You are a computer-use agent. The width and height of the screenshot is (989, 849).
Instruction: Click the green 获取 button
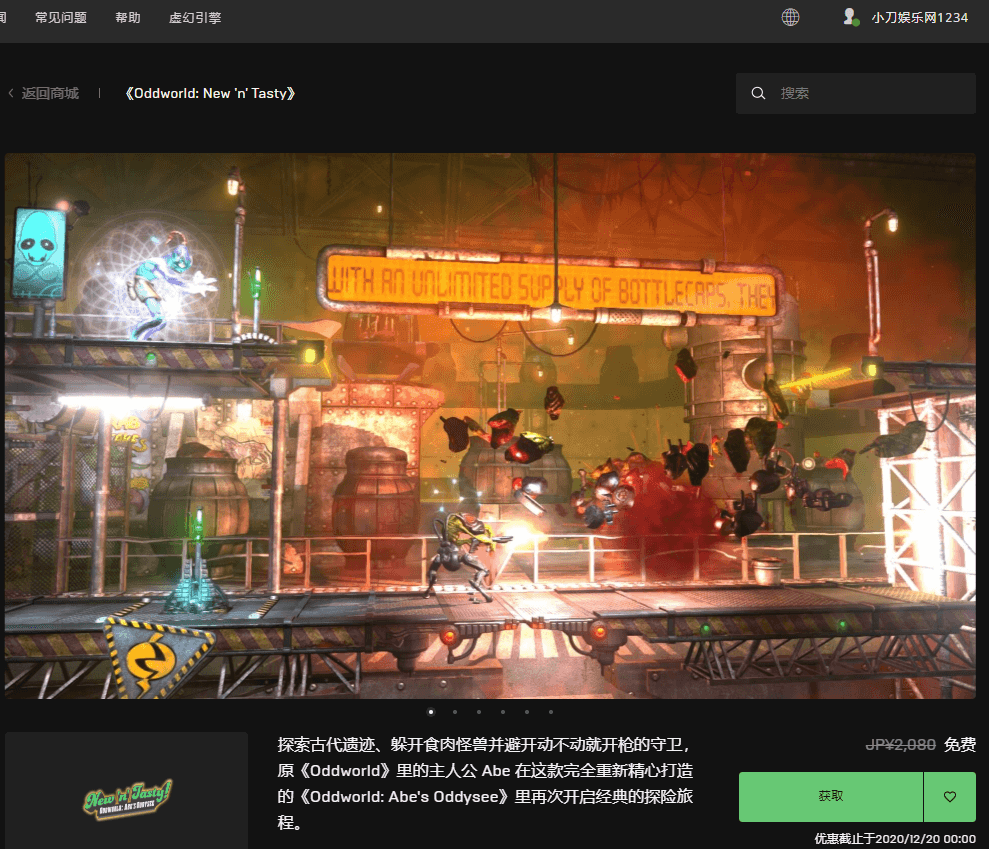[831, 797]
